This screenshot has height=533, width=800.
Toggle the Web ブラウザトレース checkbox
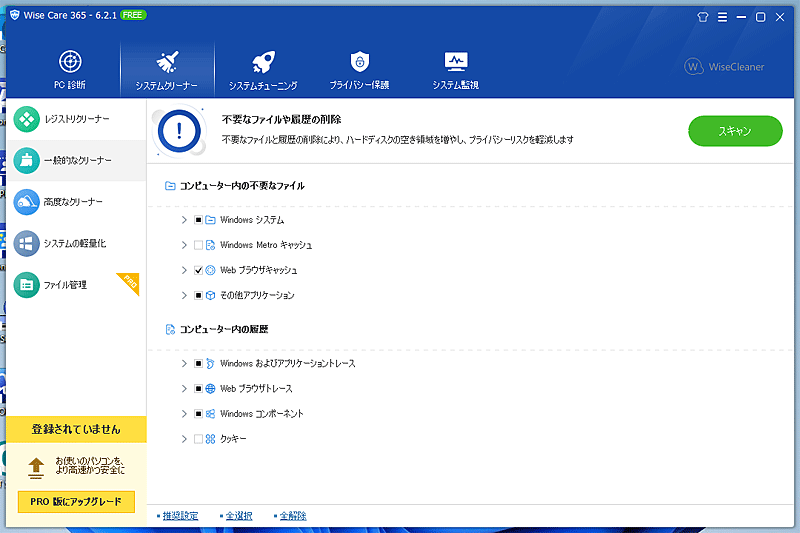[x=198, y=389]
